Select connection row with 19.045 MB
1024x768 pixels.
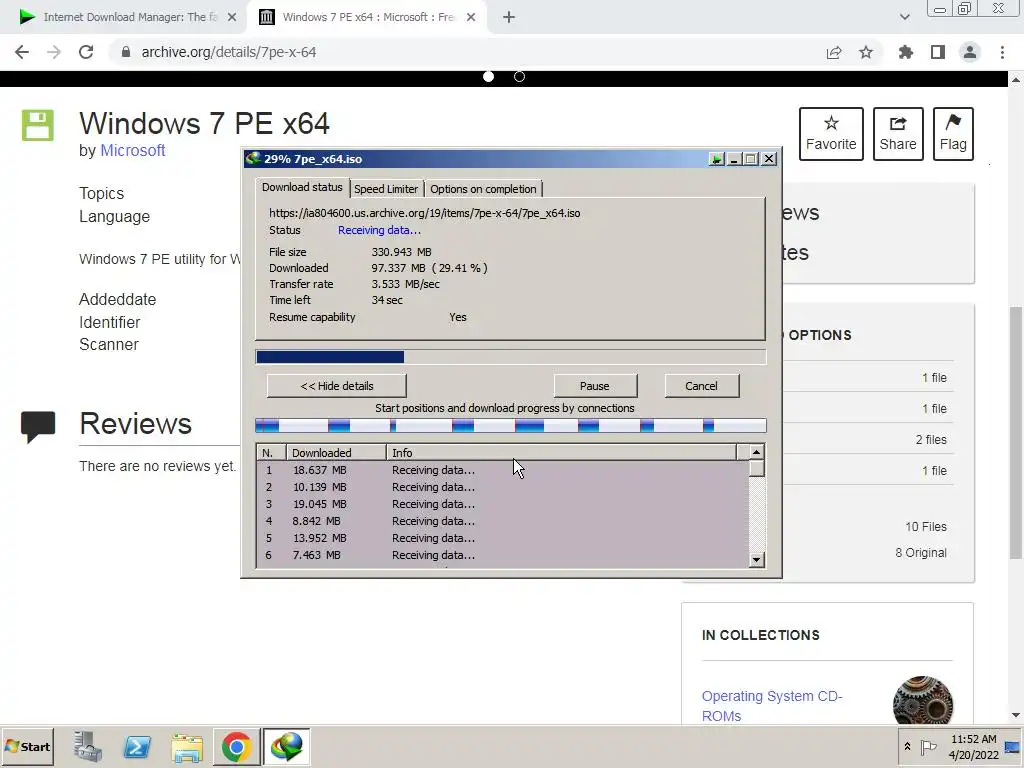503,504
